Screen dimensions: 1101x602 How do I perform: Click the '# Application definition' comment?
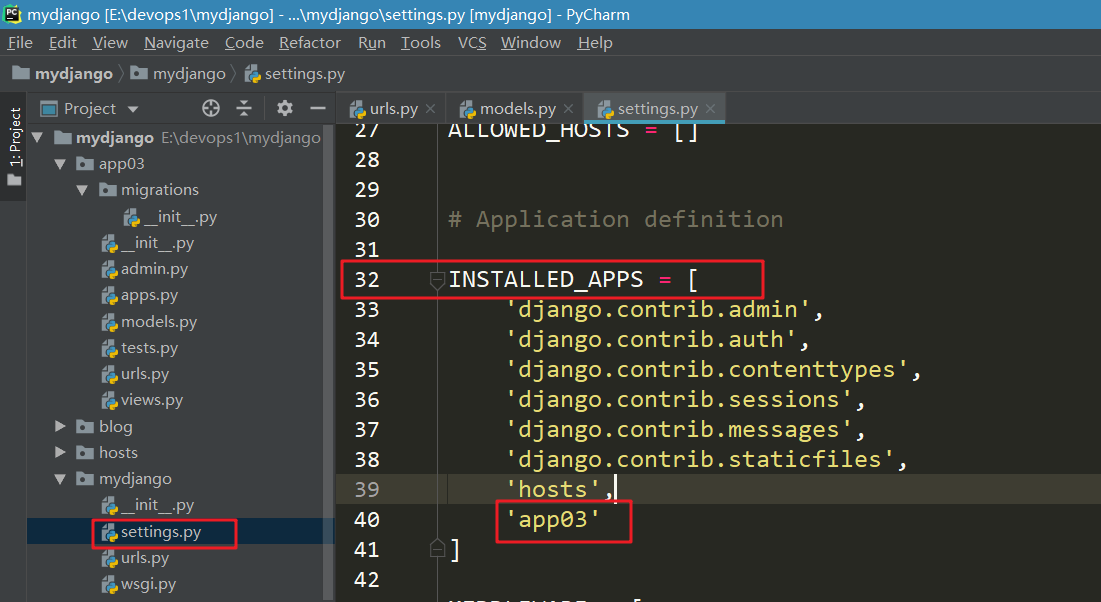coord(615,219)
